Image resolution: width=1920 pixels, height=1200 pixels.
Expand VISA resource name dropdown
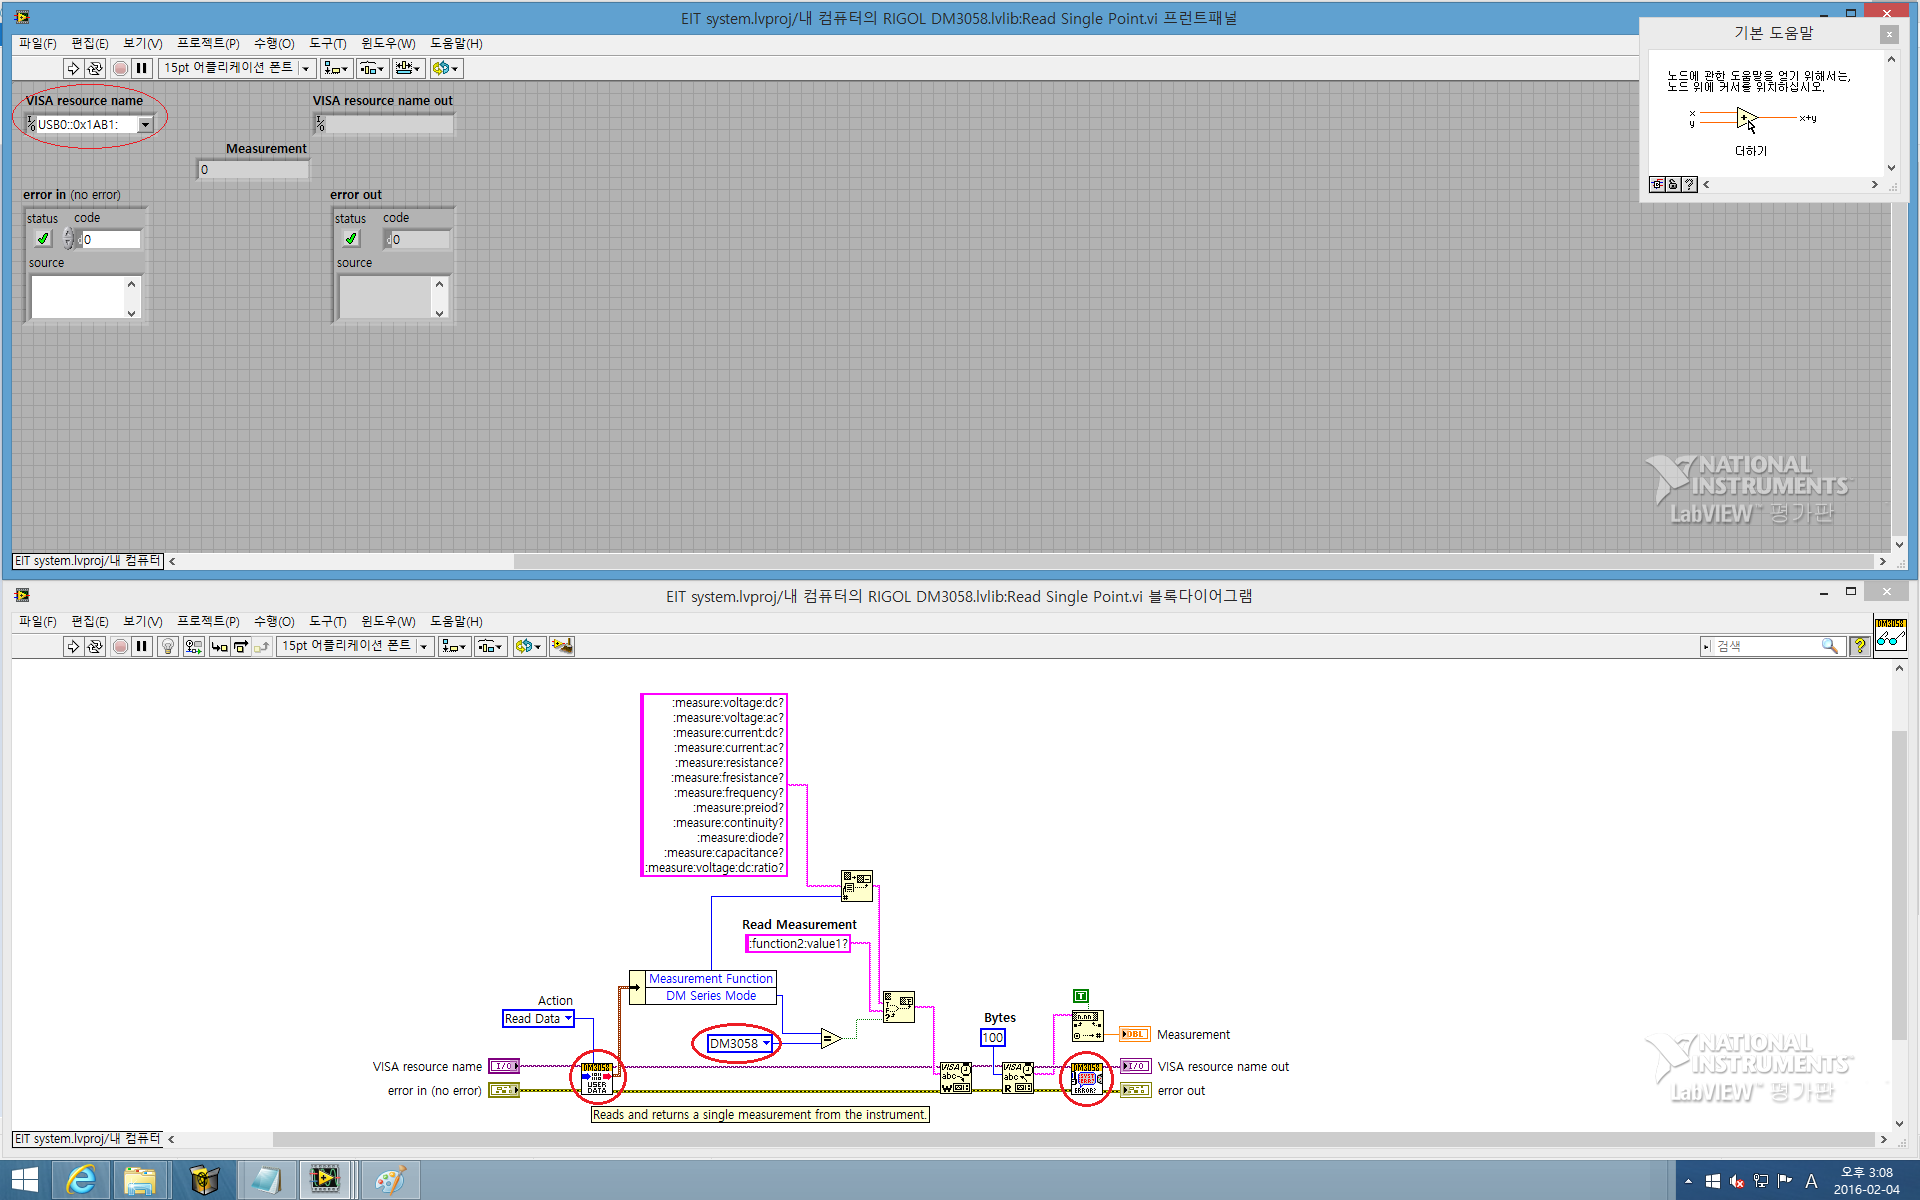[146, 124]
